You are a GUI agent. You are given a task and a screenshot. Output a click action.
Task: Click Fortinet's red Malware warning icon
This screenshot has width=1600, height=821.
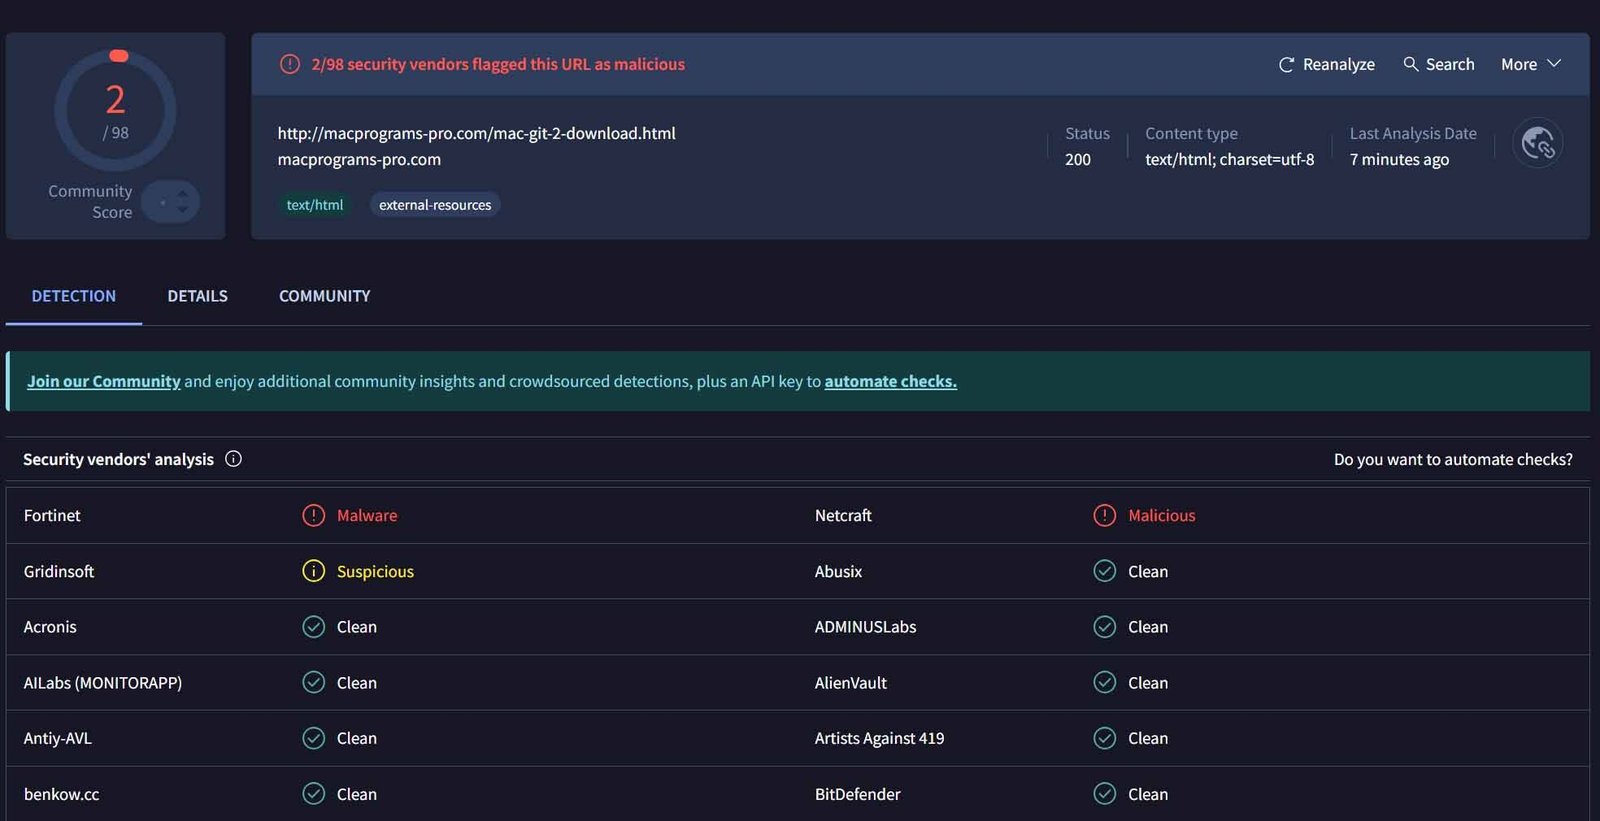coord(313,516)
